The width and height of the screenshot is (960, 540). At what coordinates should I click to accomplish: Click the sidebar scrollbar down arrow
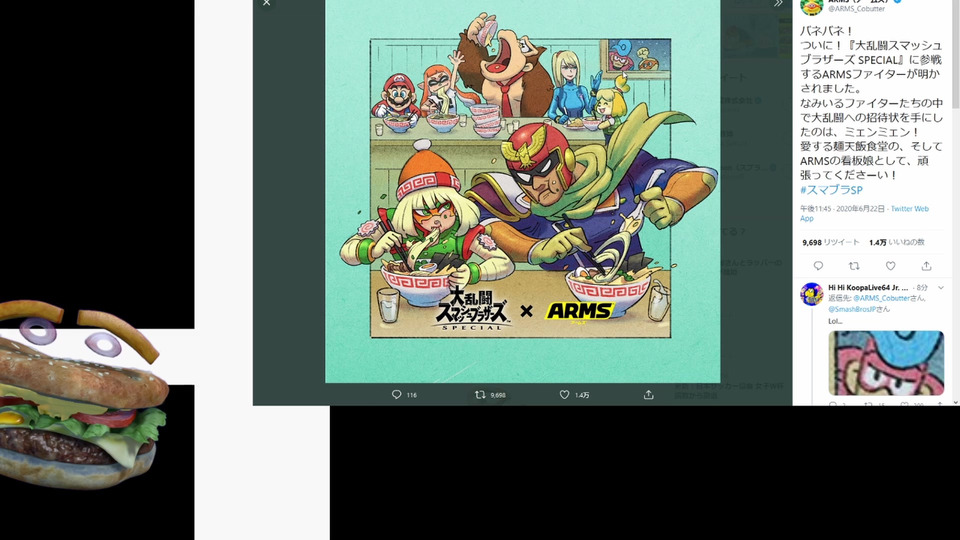point(955,402)
